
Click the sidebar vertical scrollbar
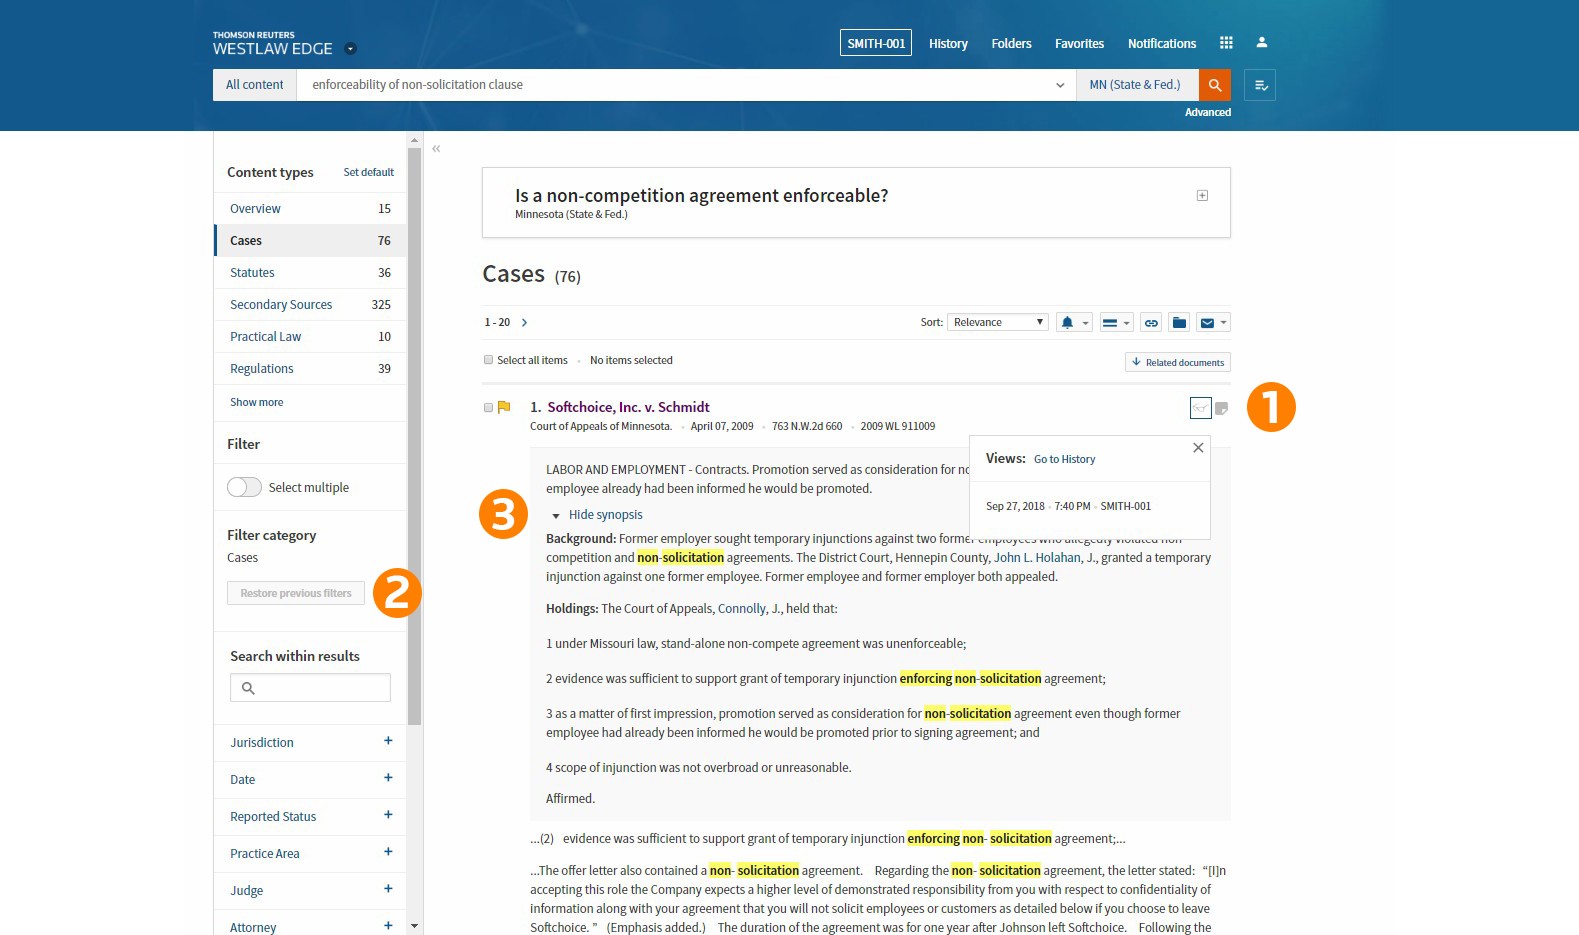pos(414,435)
